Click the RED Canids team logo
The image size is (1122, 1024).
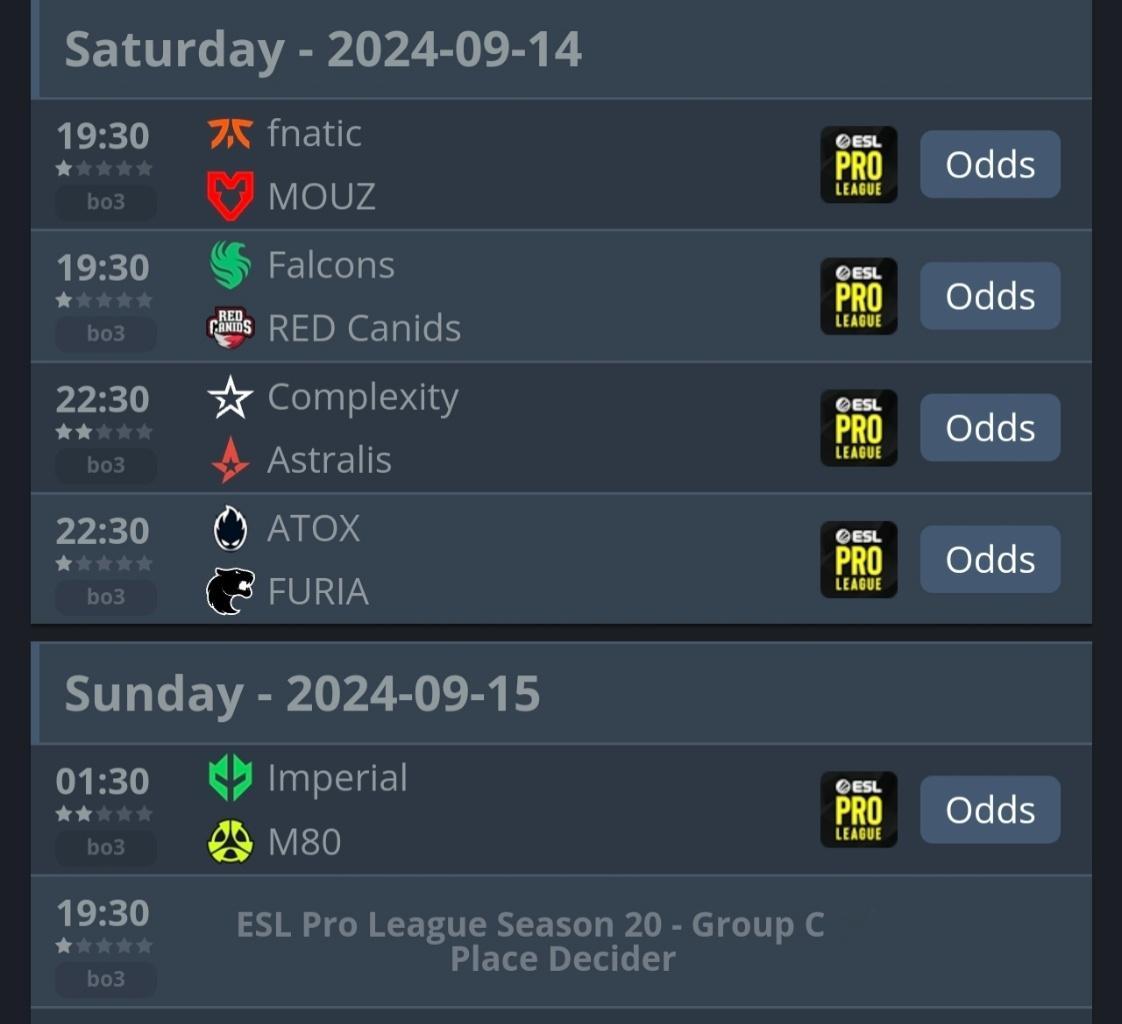(x=230, y=328)
